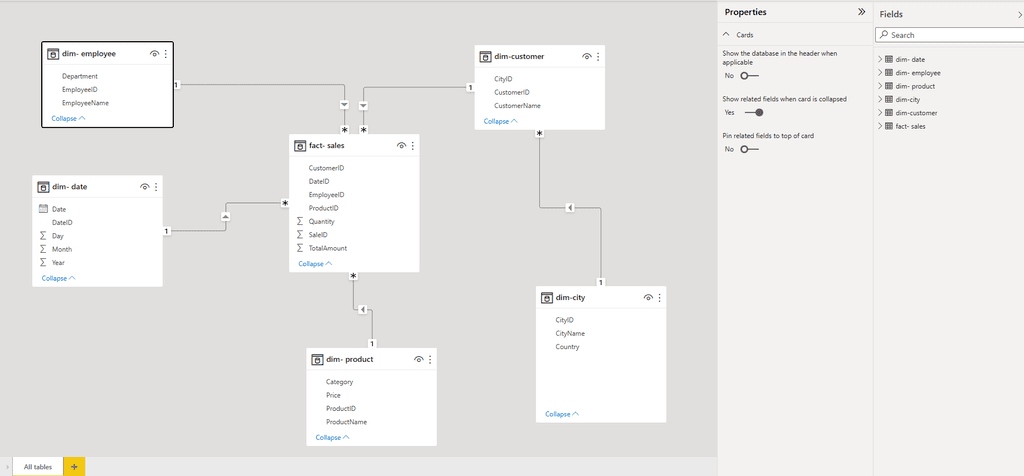Collapse the dim- date card
1024x476 pixels.
(59, 278)
